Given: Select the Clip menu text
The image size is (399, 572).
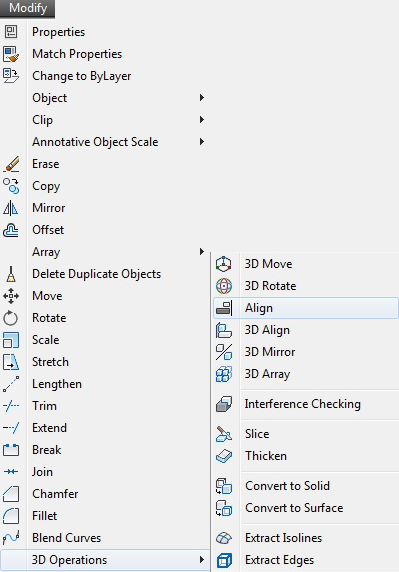Looking at the screenshot, I should click(x=42, y=120).
